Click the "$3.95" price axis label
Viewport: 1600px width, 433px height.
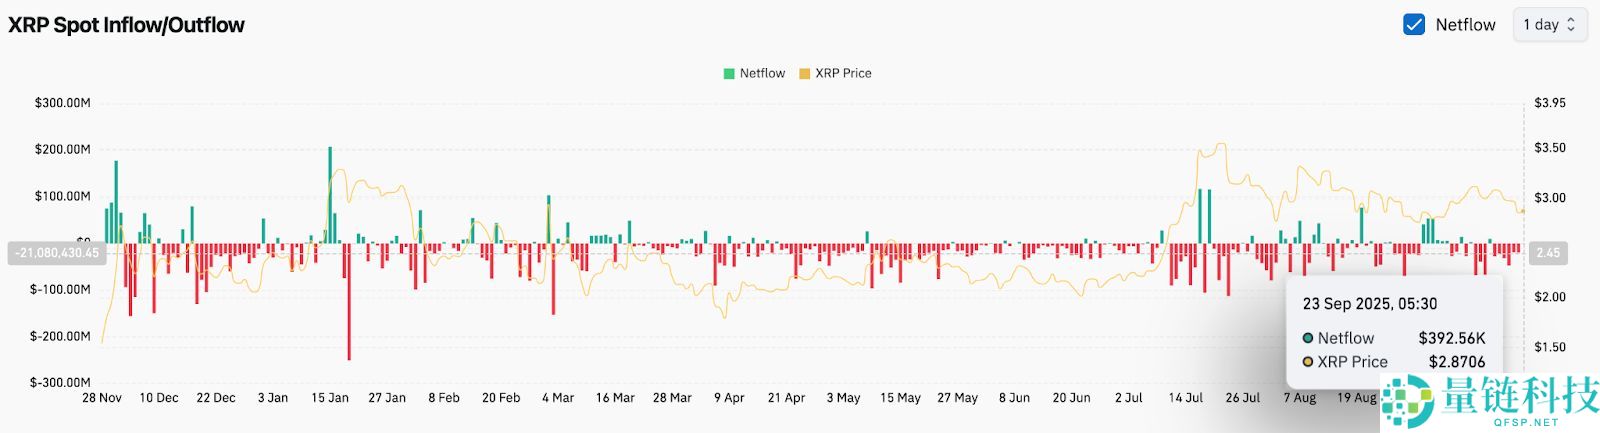[1550, 103]
